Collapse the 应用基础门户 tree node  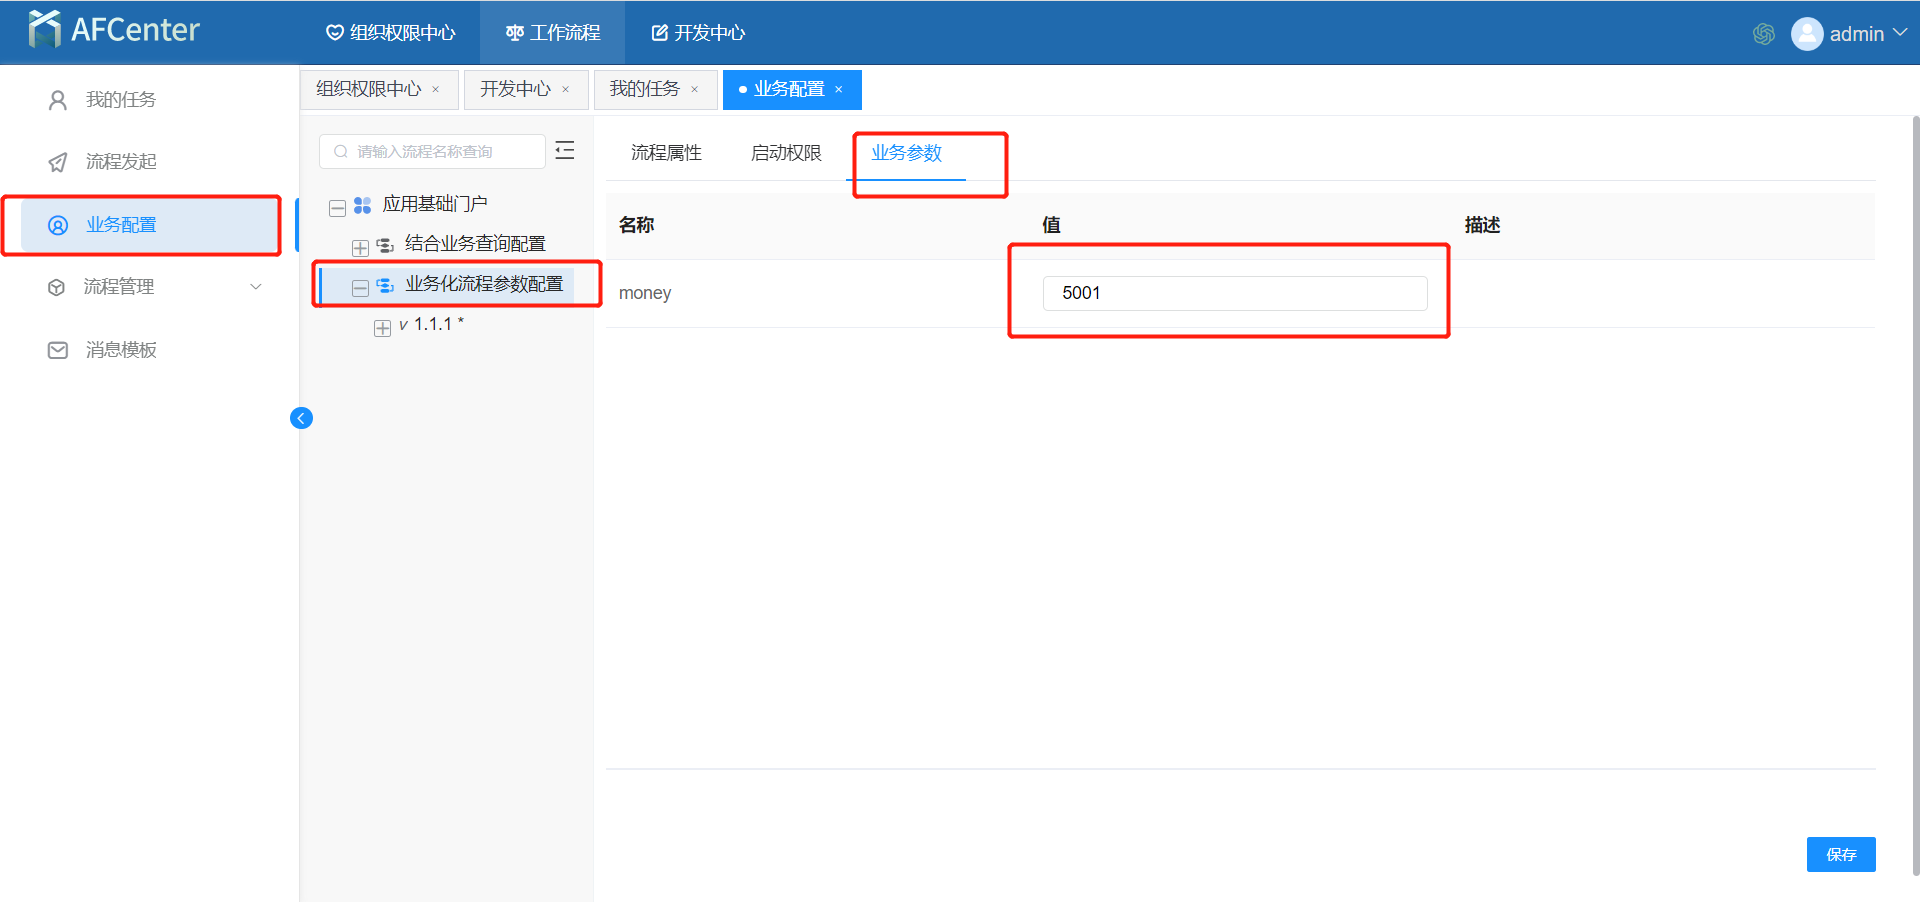338,208
